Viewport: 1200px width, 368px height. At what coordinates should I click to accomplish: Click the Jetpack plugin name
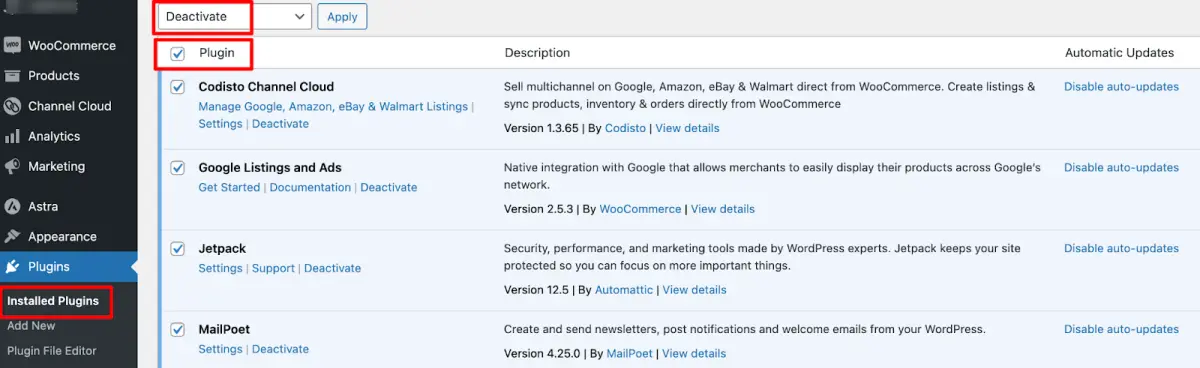[x=222, y=249]
